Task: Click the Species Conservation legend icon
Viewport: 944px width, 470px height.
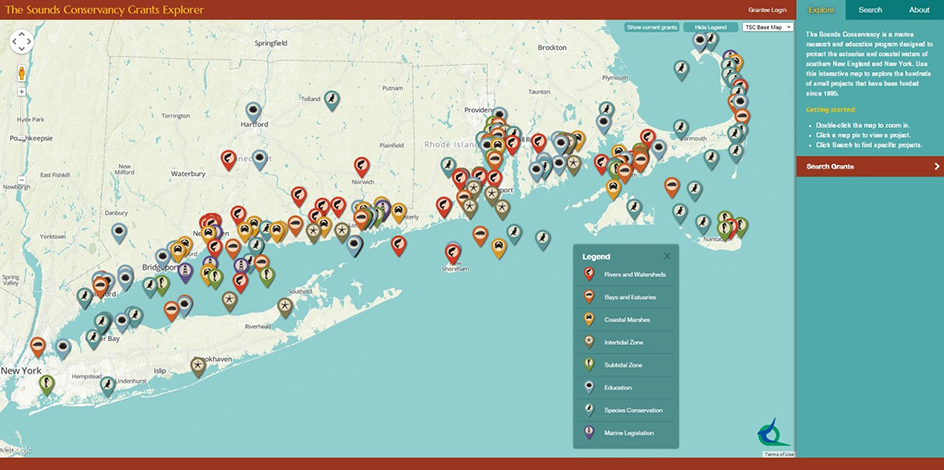Action: pos(589,410)
